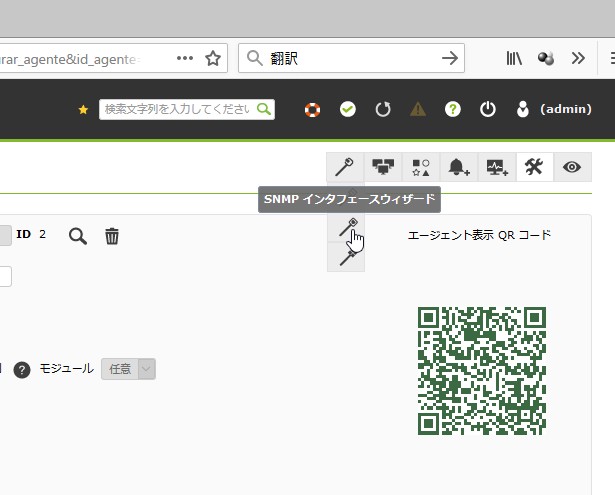Screen dimensions: 615x495
Task: Click the help icon beside モジュール
Action: click(x=22, y=369)
